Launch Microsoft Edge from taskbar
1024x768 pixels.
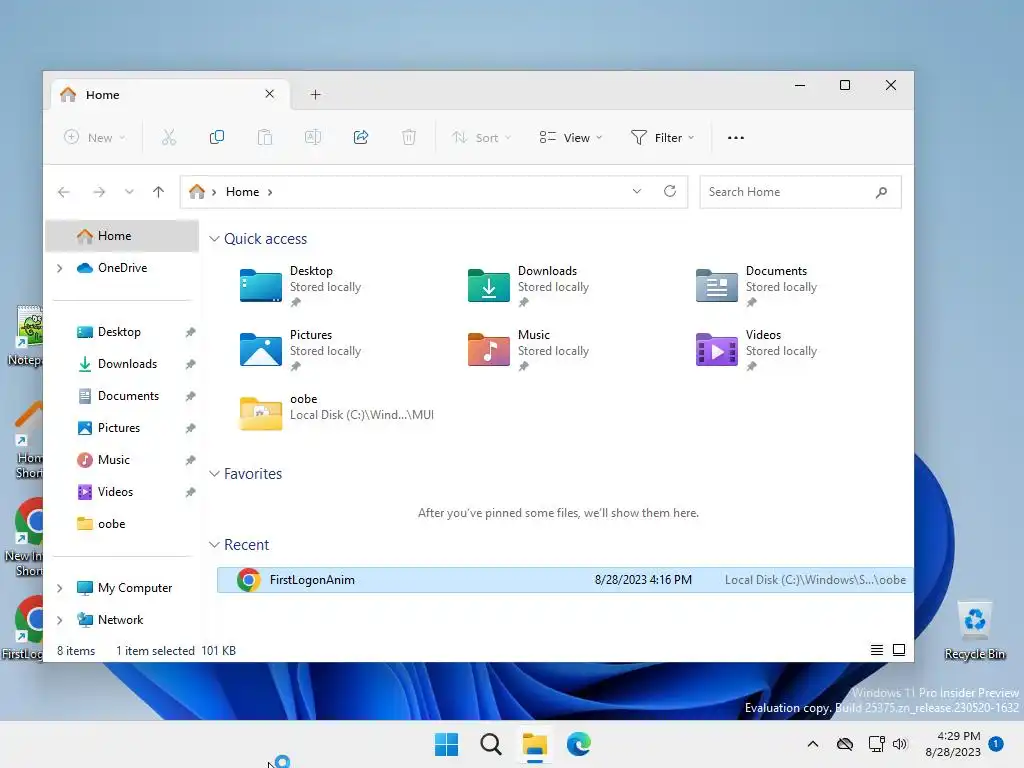[x=579, y=744]
